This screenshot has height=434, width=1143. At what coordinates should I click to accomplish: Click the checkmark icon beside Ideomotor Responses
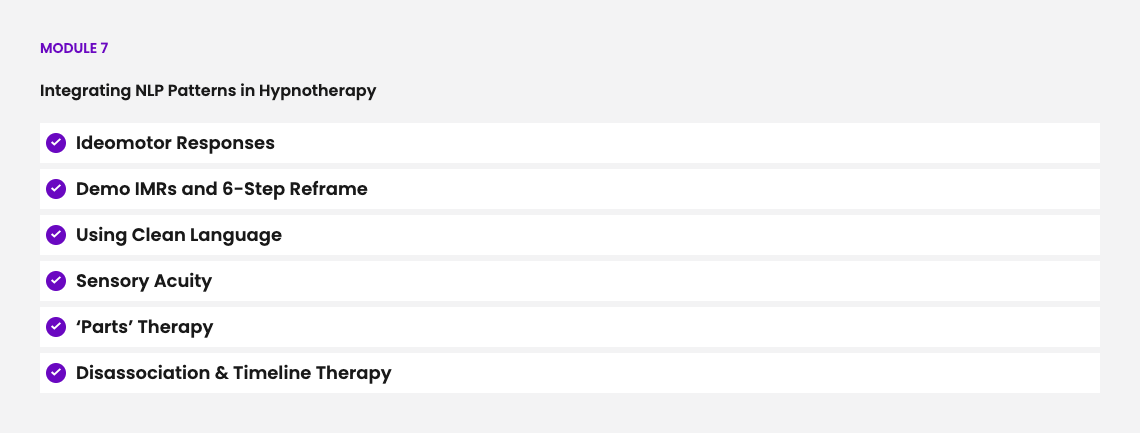click(x=56, y=143)
